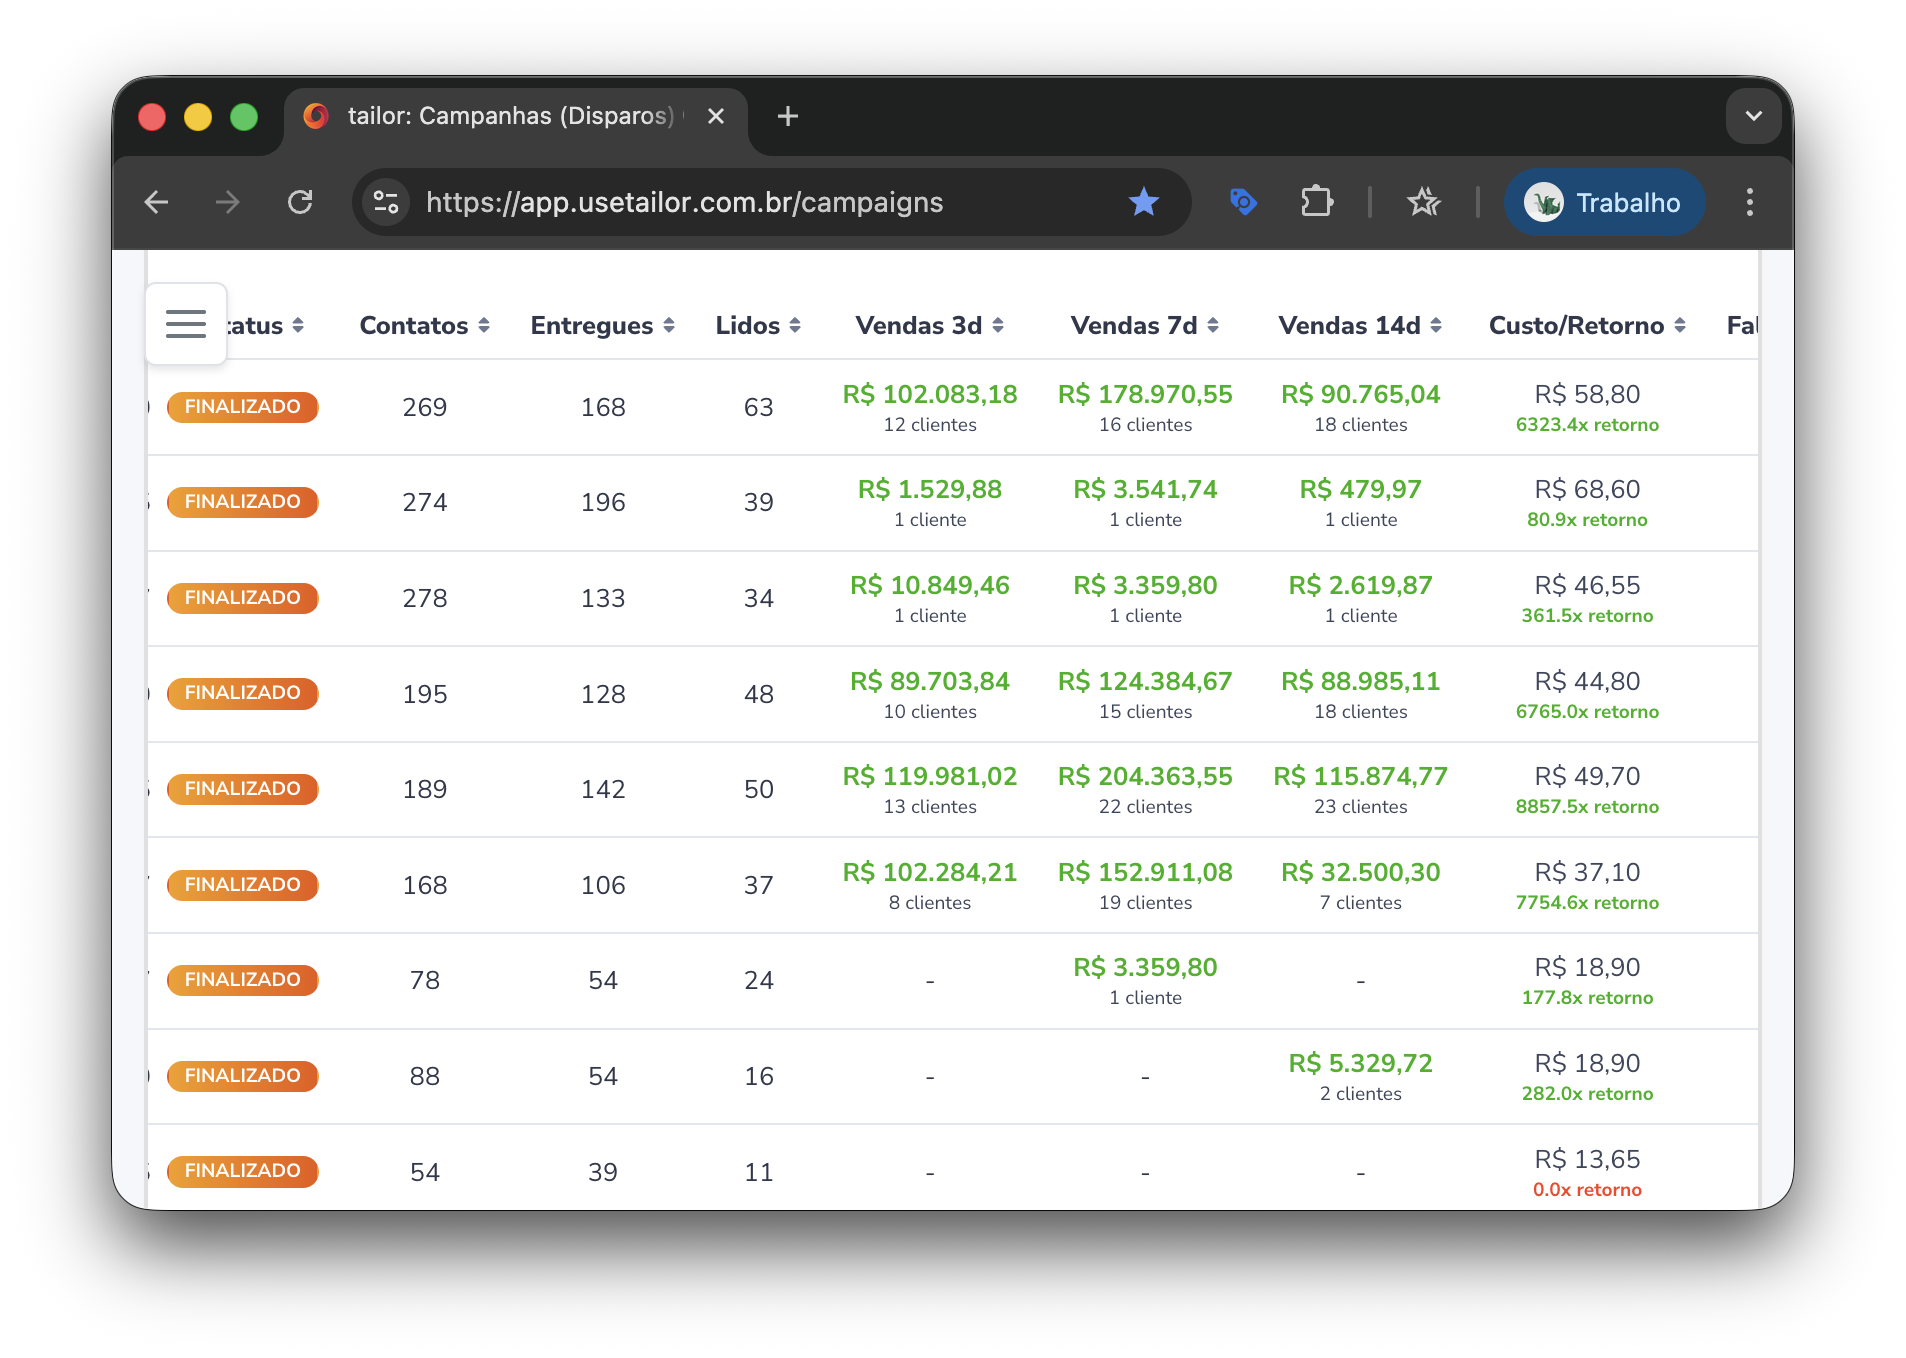Sort table by Vendas 7d column

(1144, 325)
